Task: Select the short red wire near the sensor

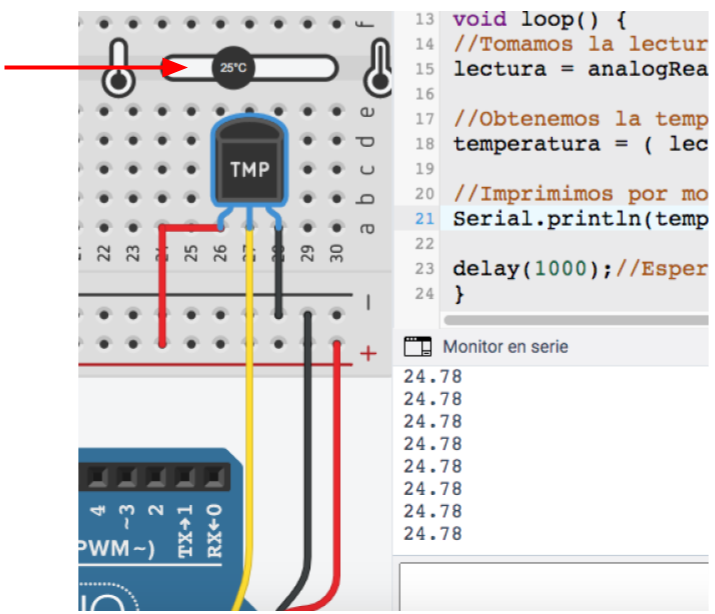Action: coord(162,285)
